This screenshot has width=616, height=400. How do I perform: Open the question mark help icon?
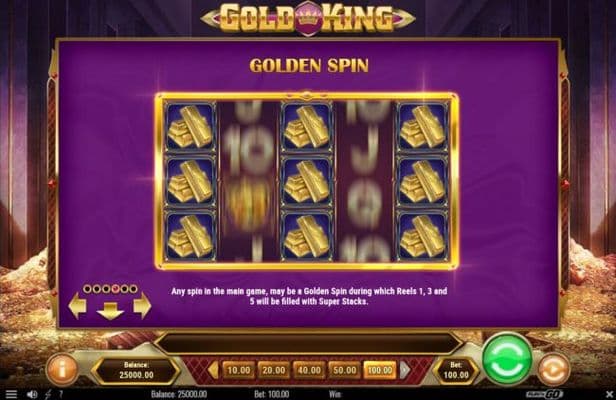point(61,394)
